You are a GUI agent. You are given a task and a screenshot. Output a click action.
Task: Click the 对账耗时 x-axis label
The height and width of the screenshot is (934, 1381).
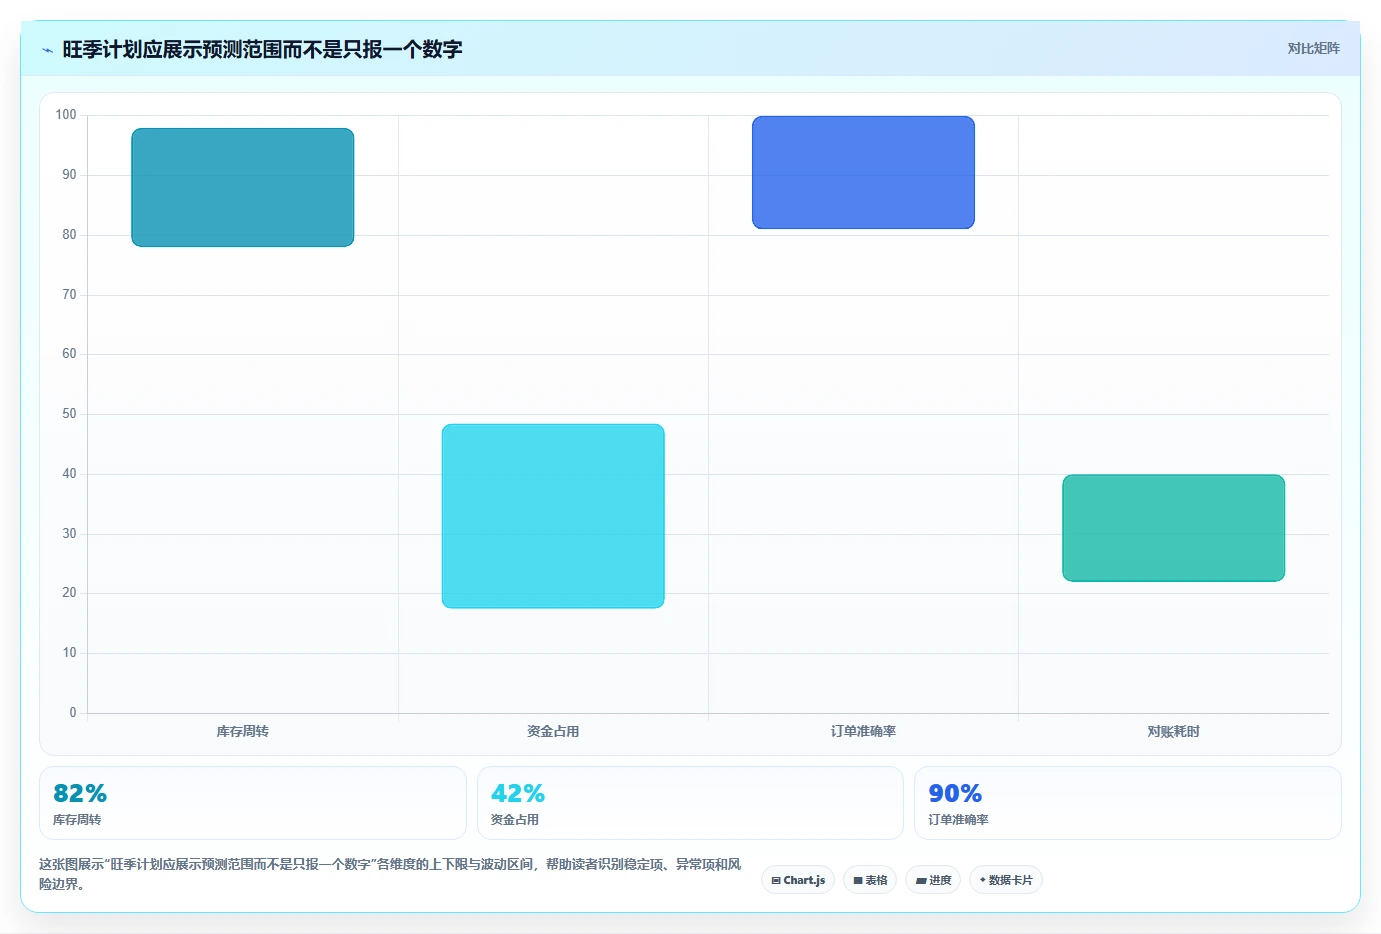pos(1173,731)
